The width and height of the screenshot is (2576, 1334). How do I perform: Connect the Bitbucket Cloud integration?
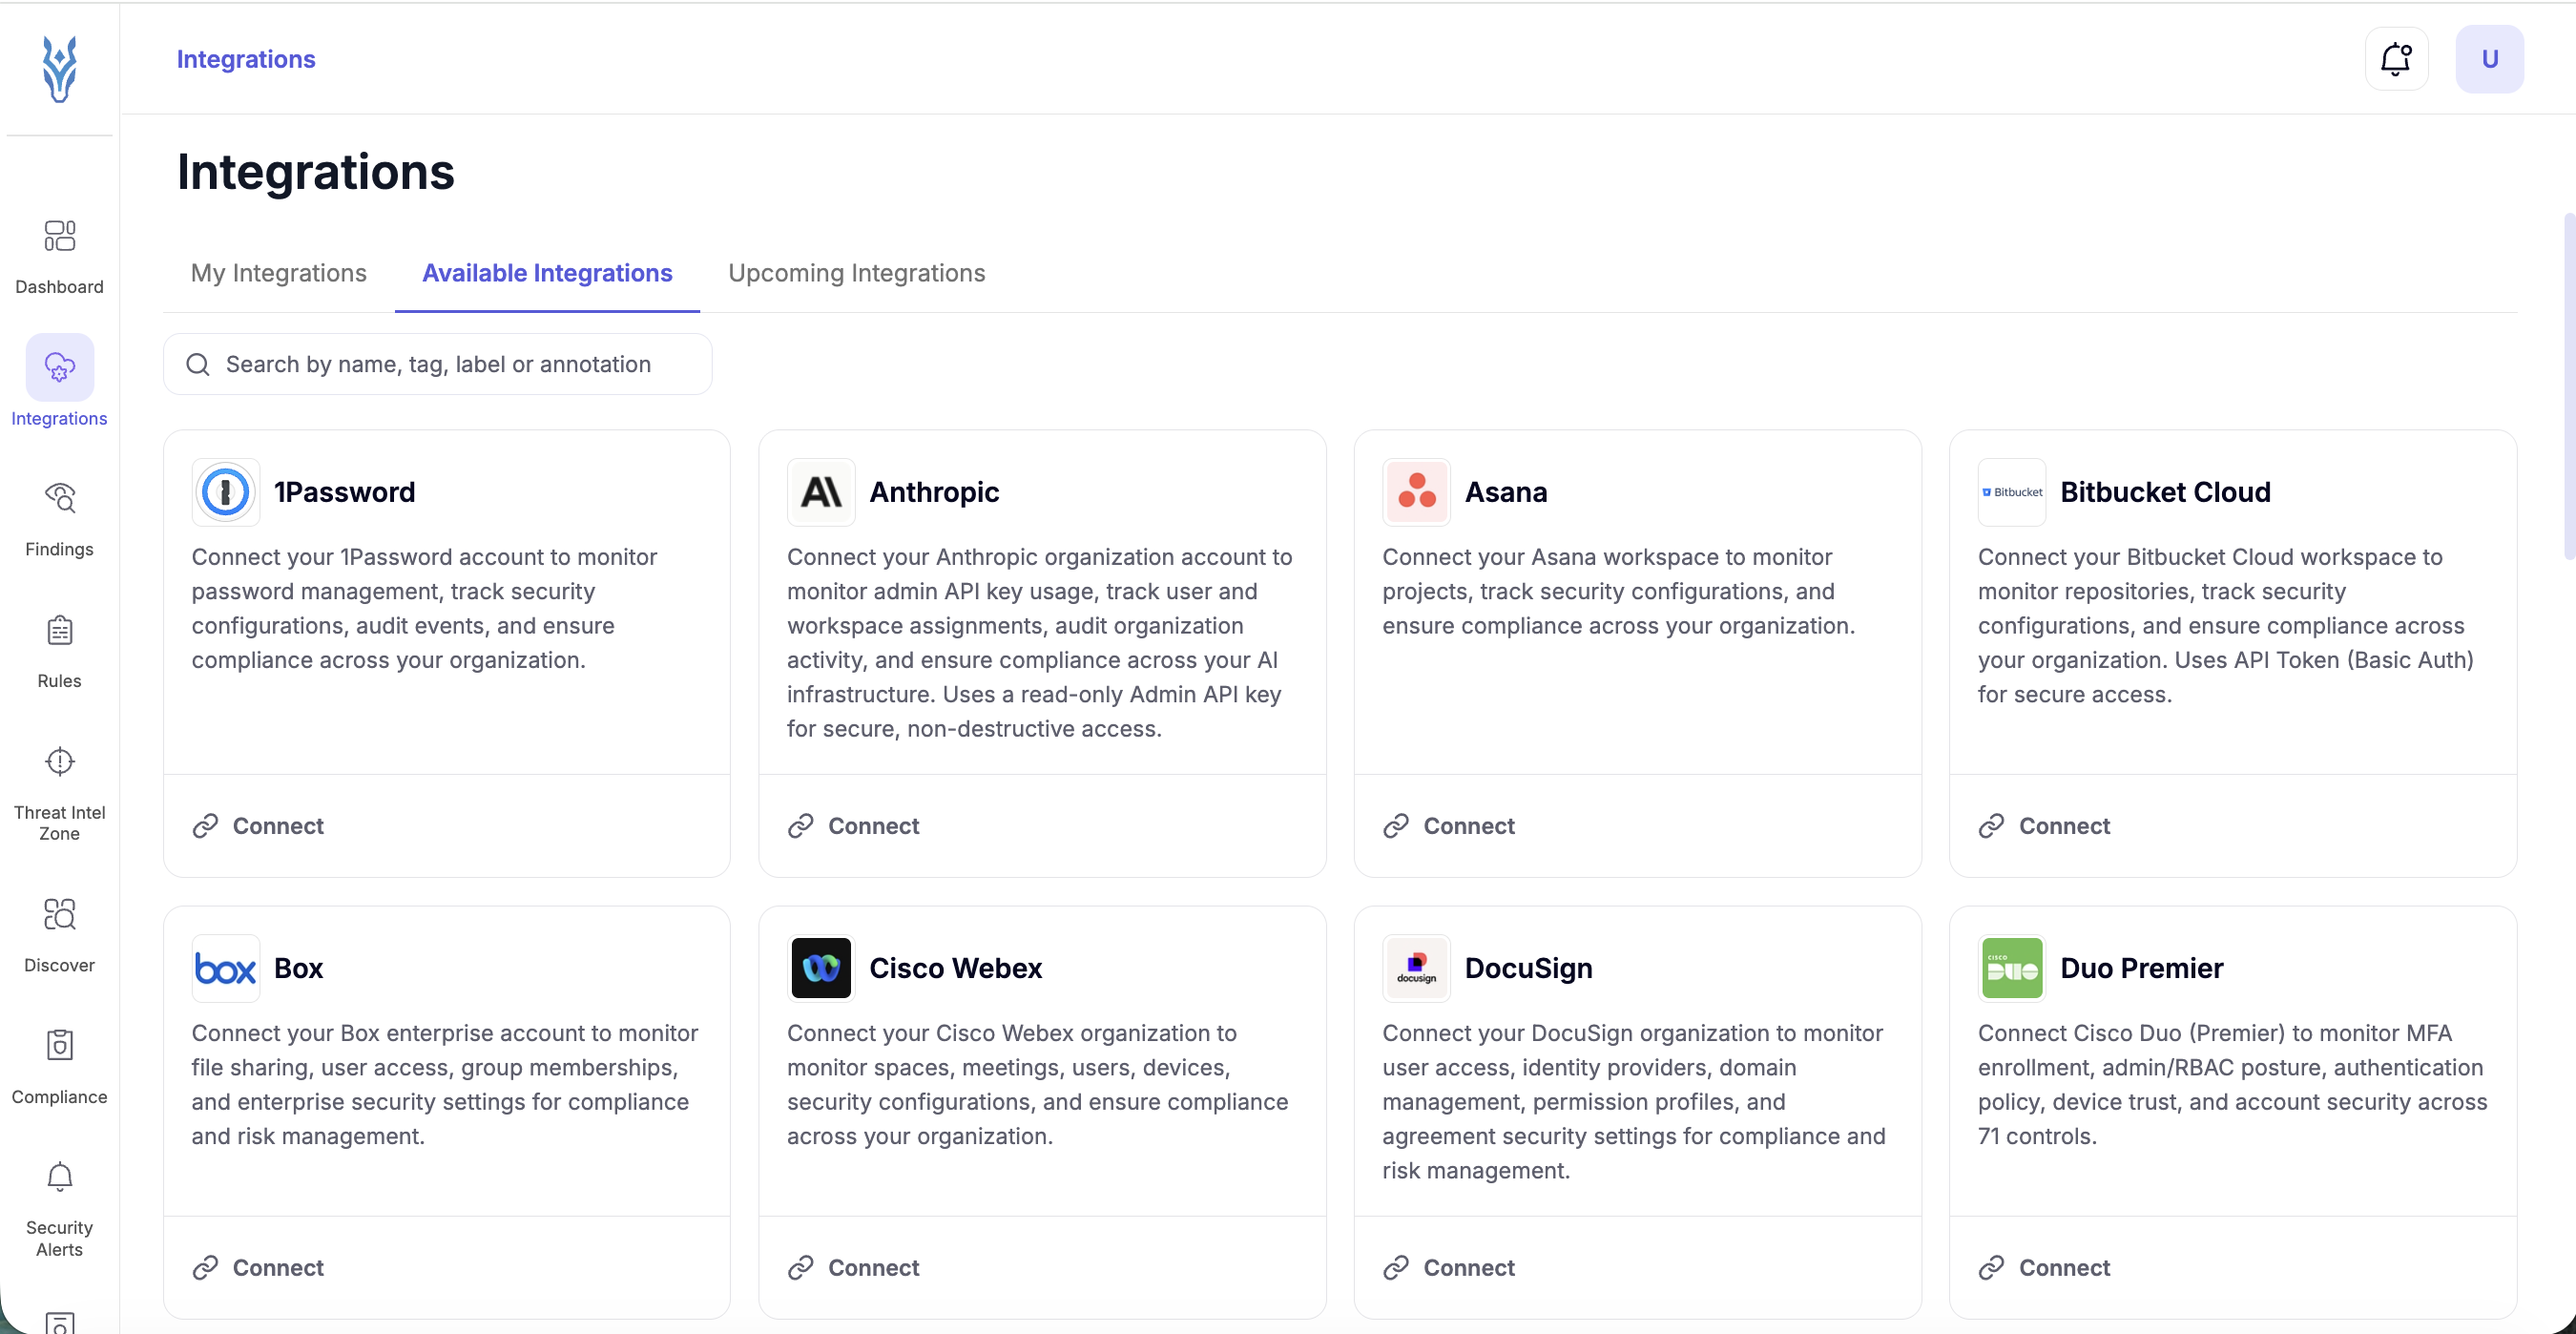tap(2044, 826)
